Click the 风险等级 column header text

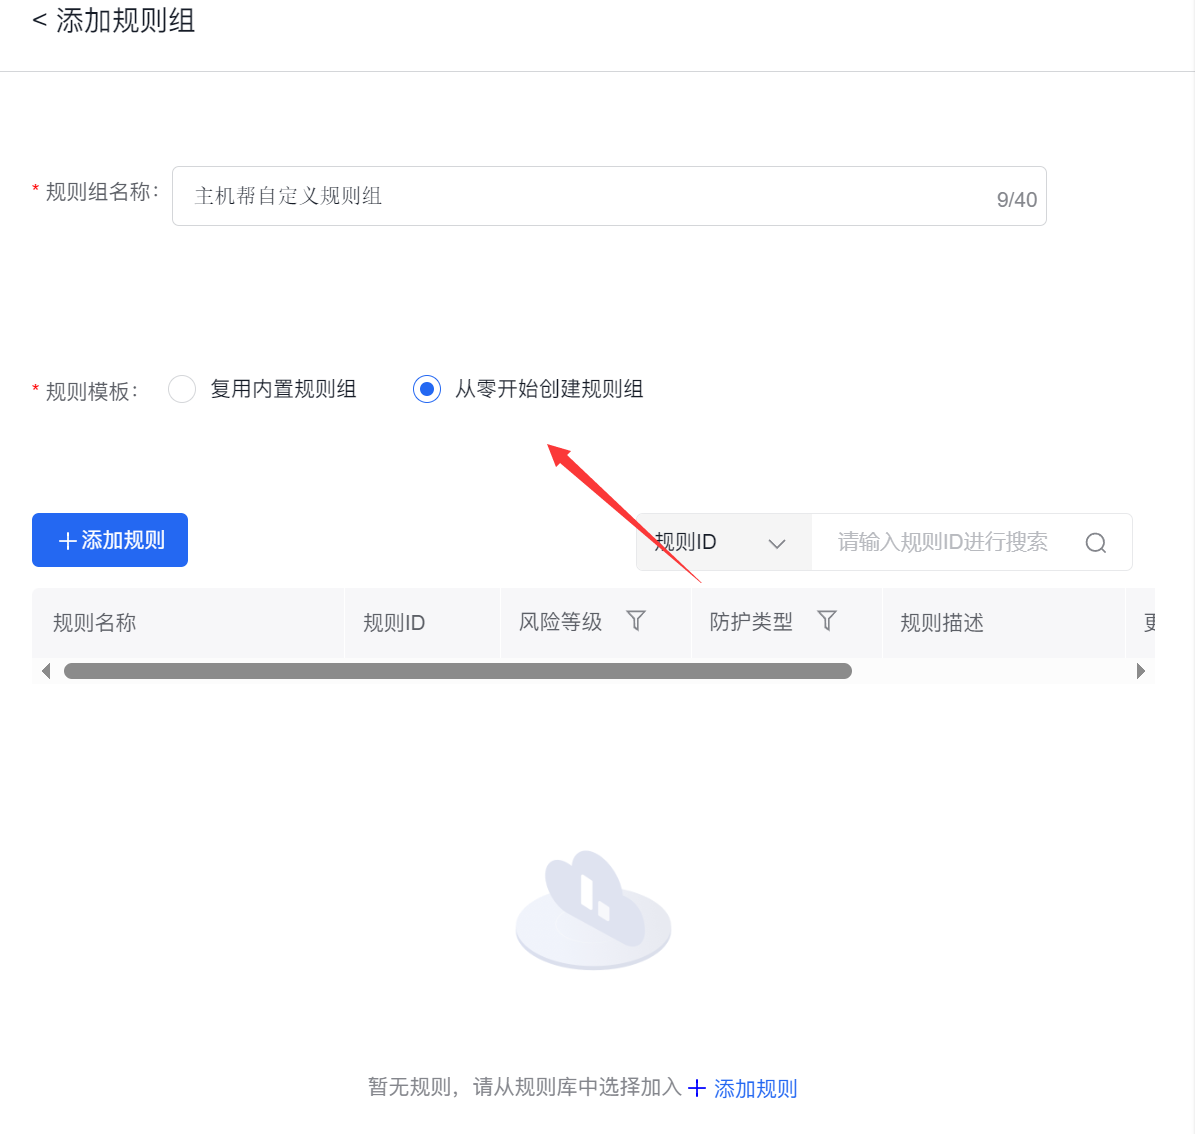coord(560,622)
